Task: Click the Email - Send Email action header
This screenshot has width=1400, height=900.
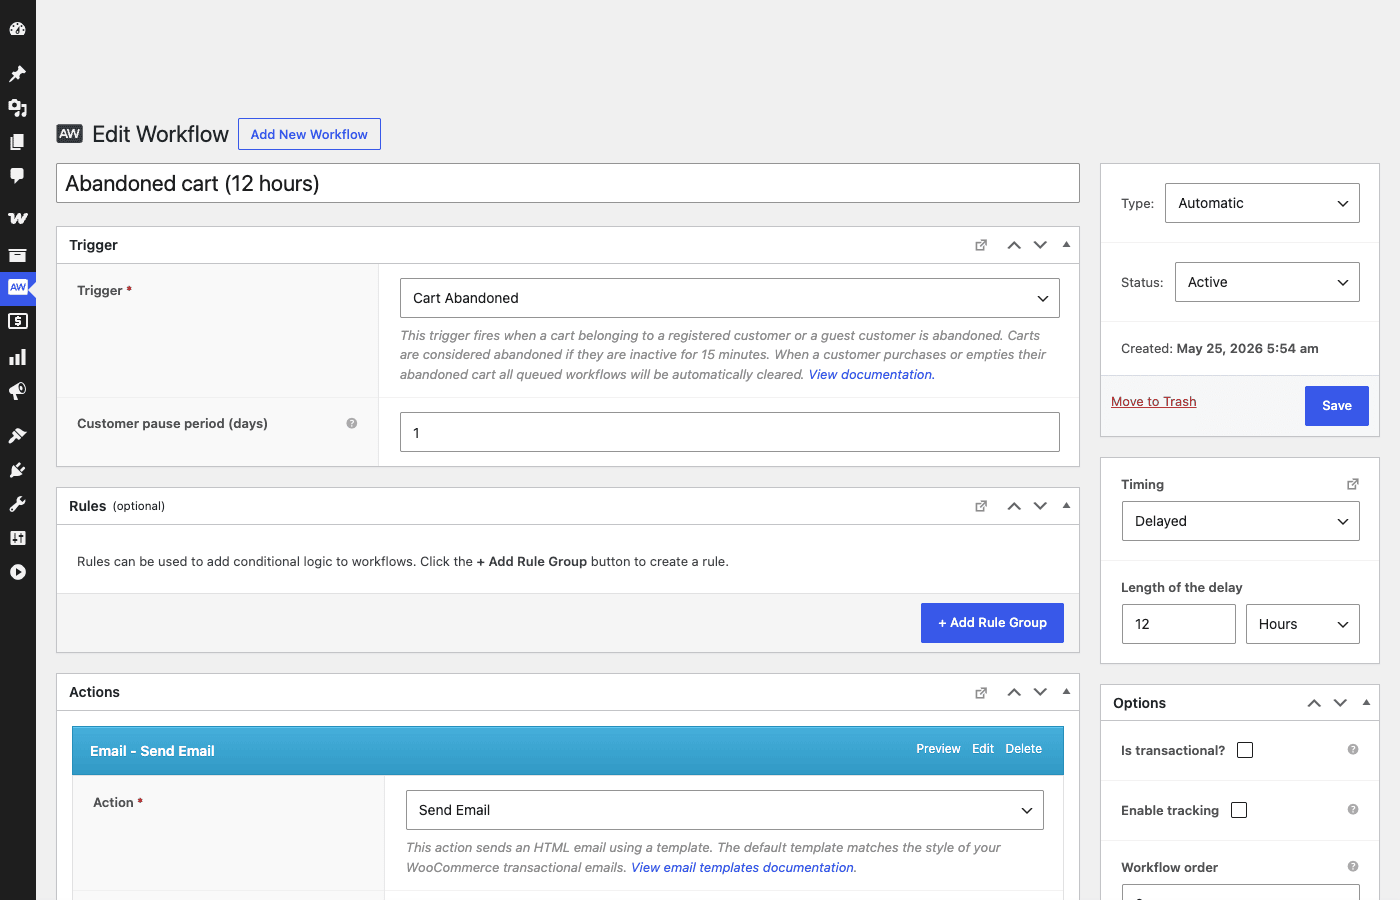Action: 568,751
